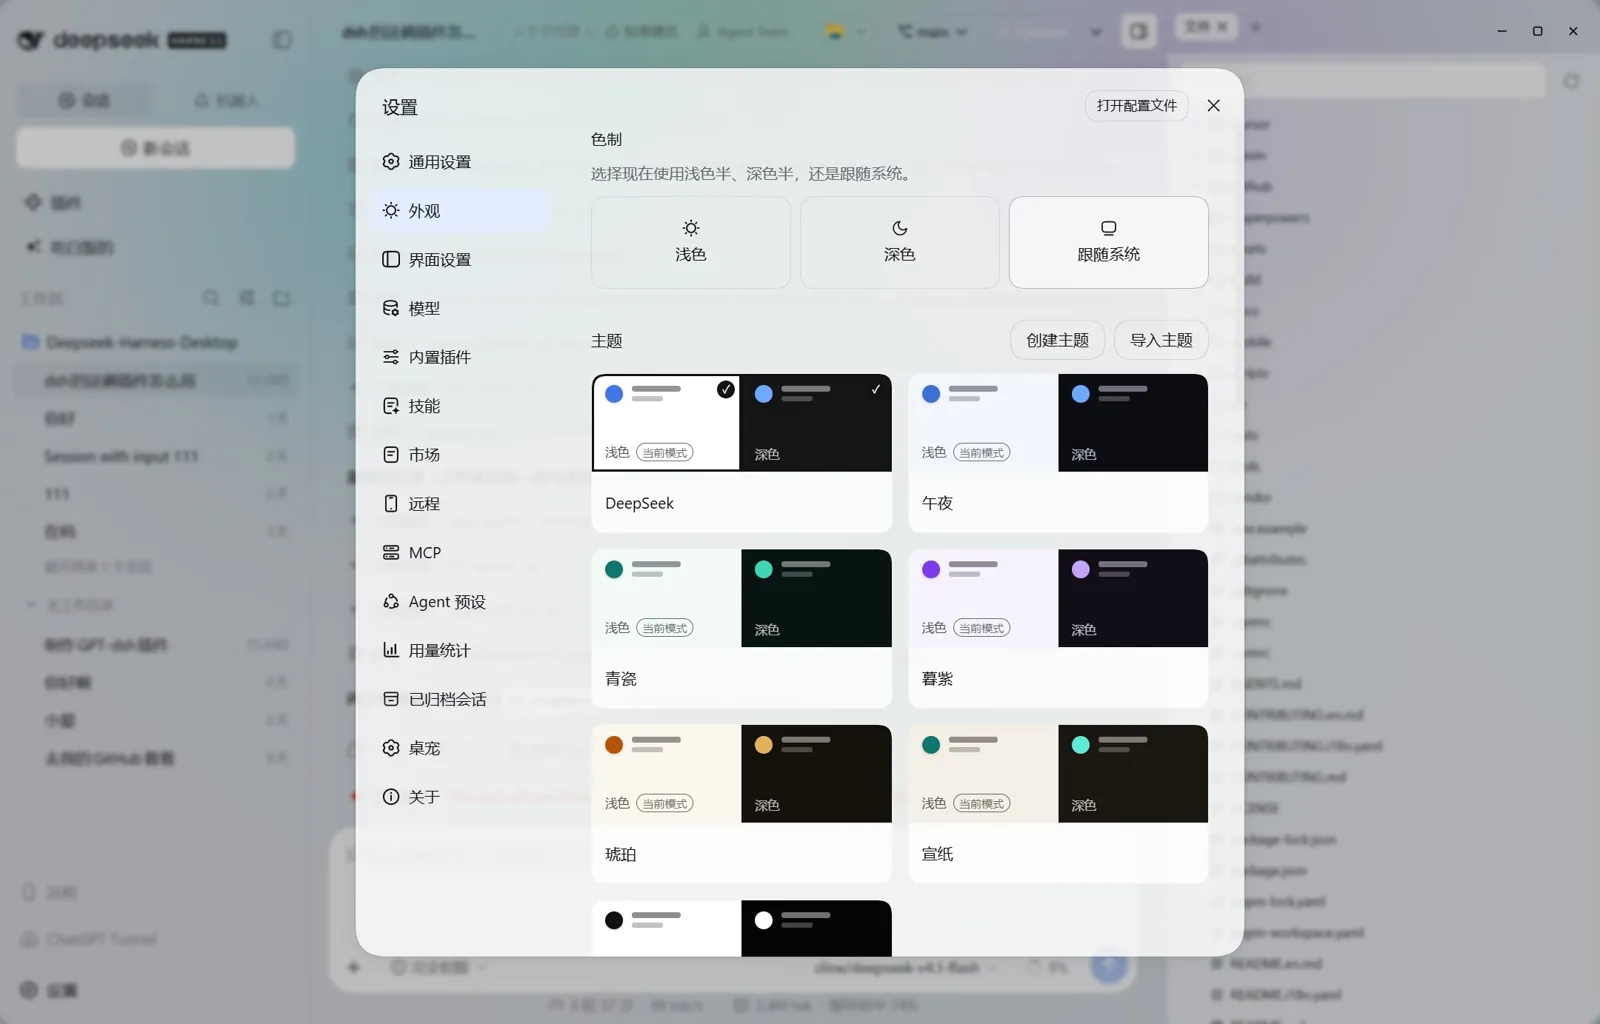Select the 外观 settings section
Screen dimensions: 1600x1024
[459, 211]
